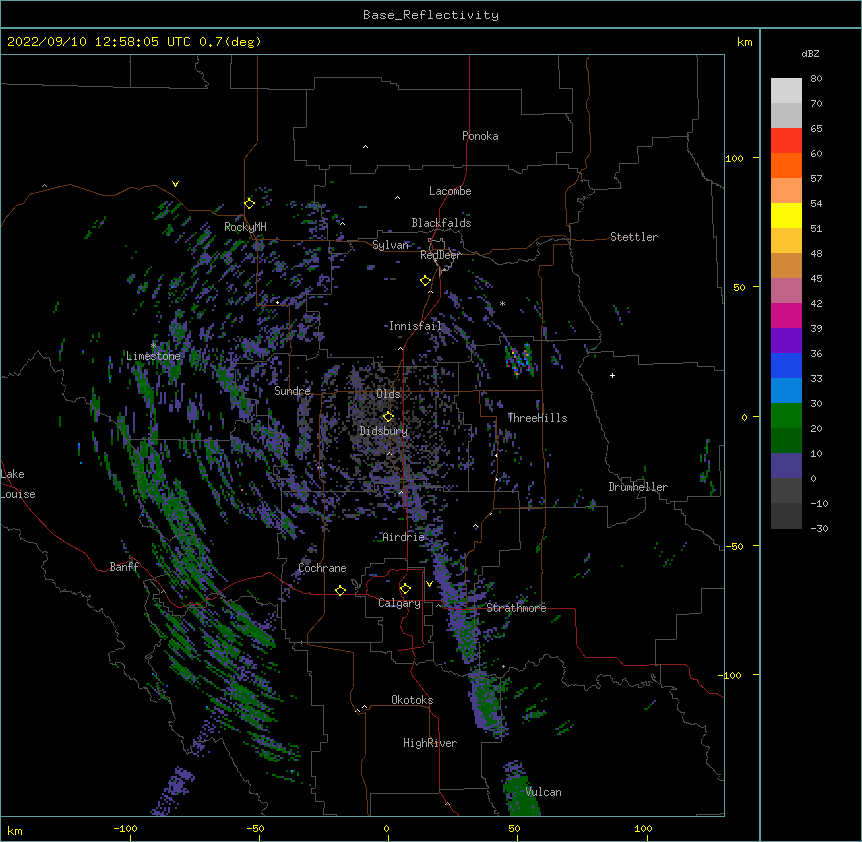
Task: Pick the light gray 70-80 dBZ swatch
Action: (x=786, y=90)
